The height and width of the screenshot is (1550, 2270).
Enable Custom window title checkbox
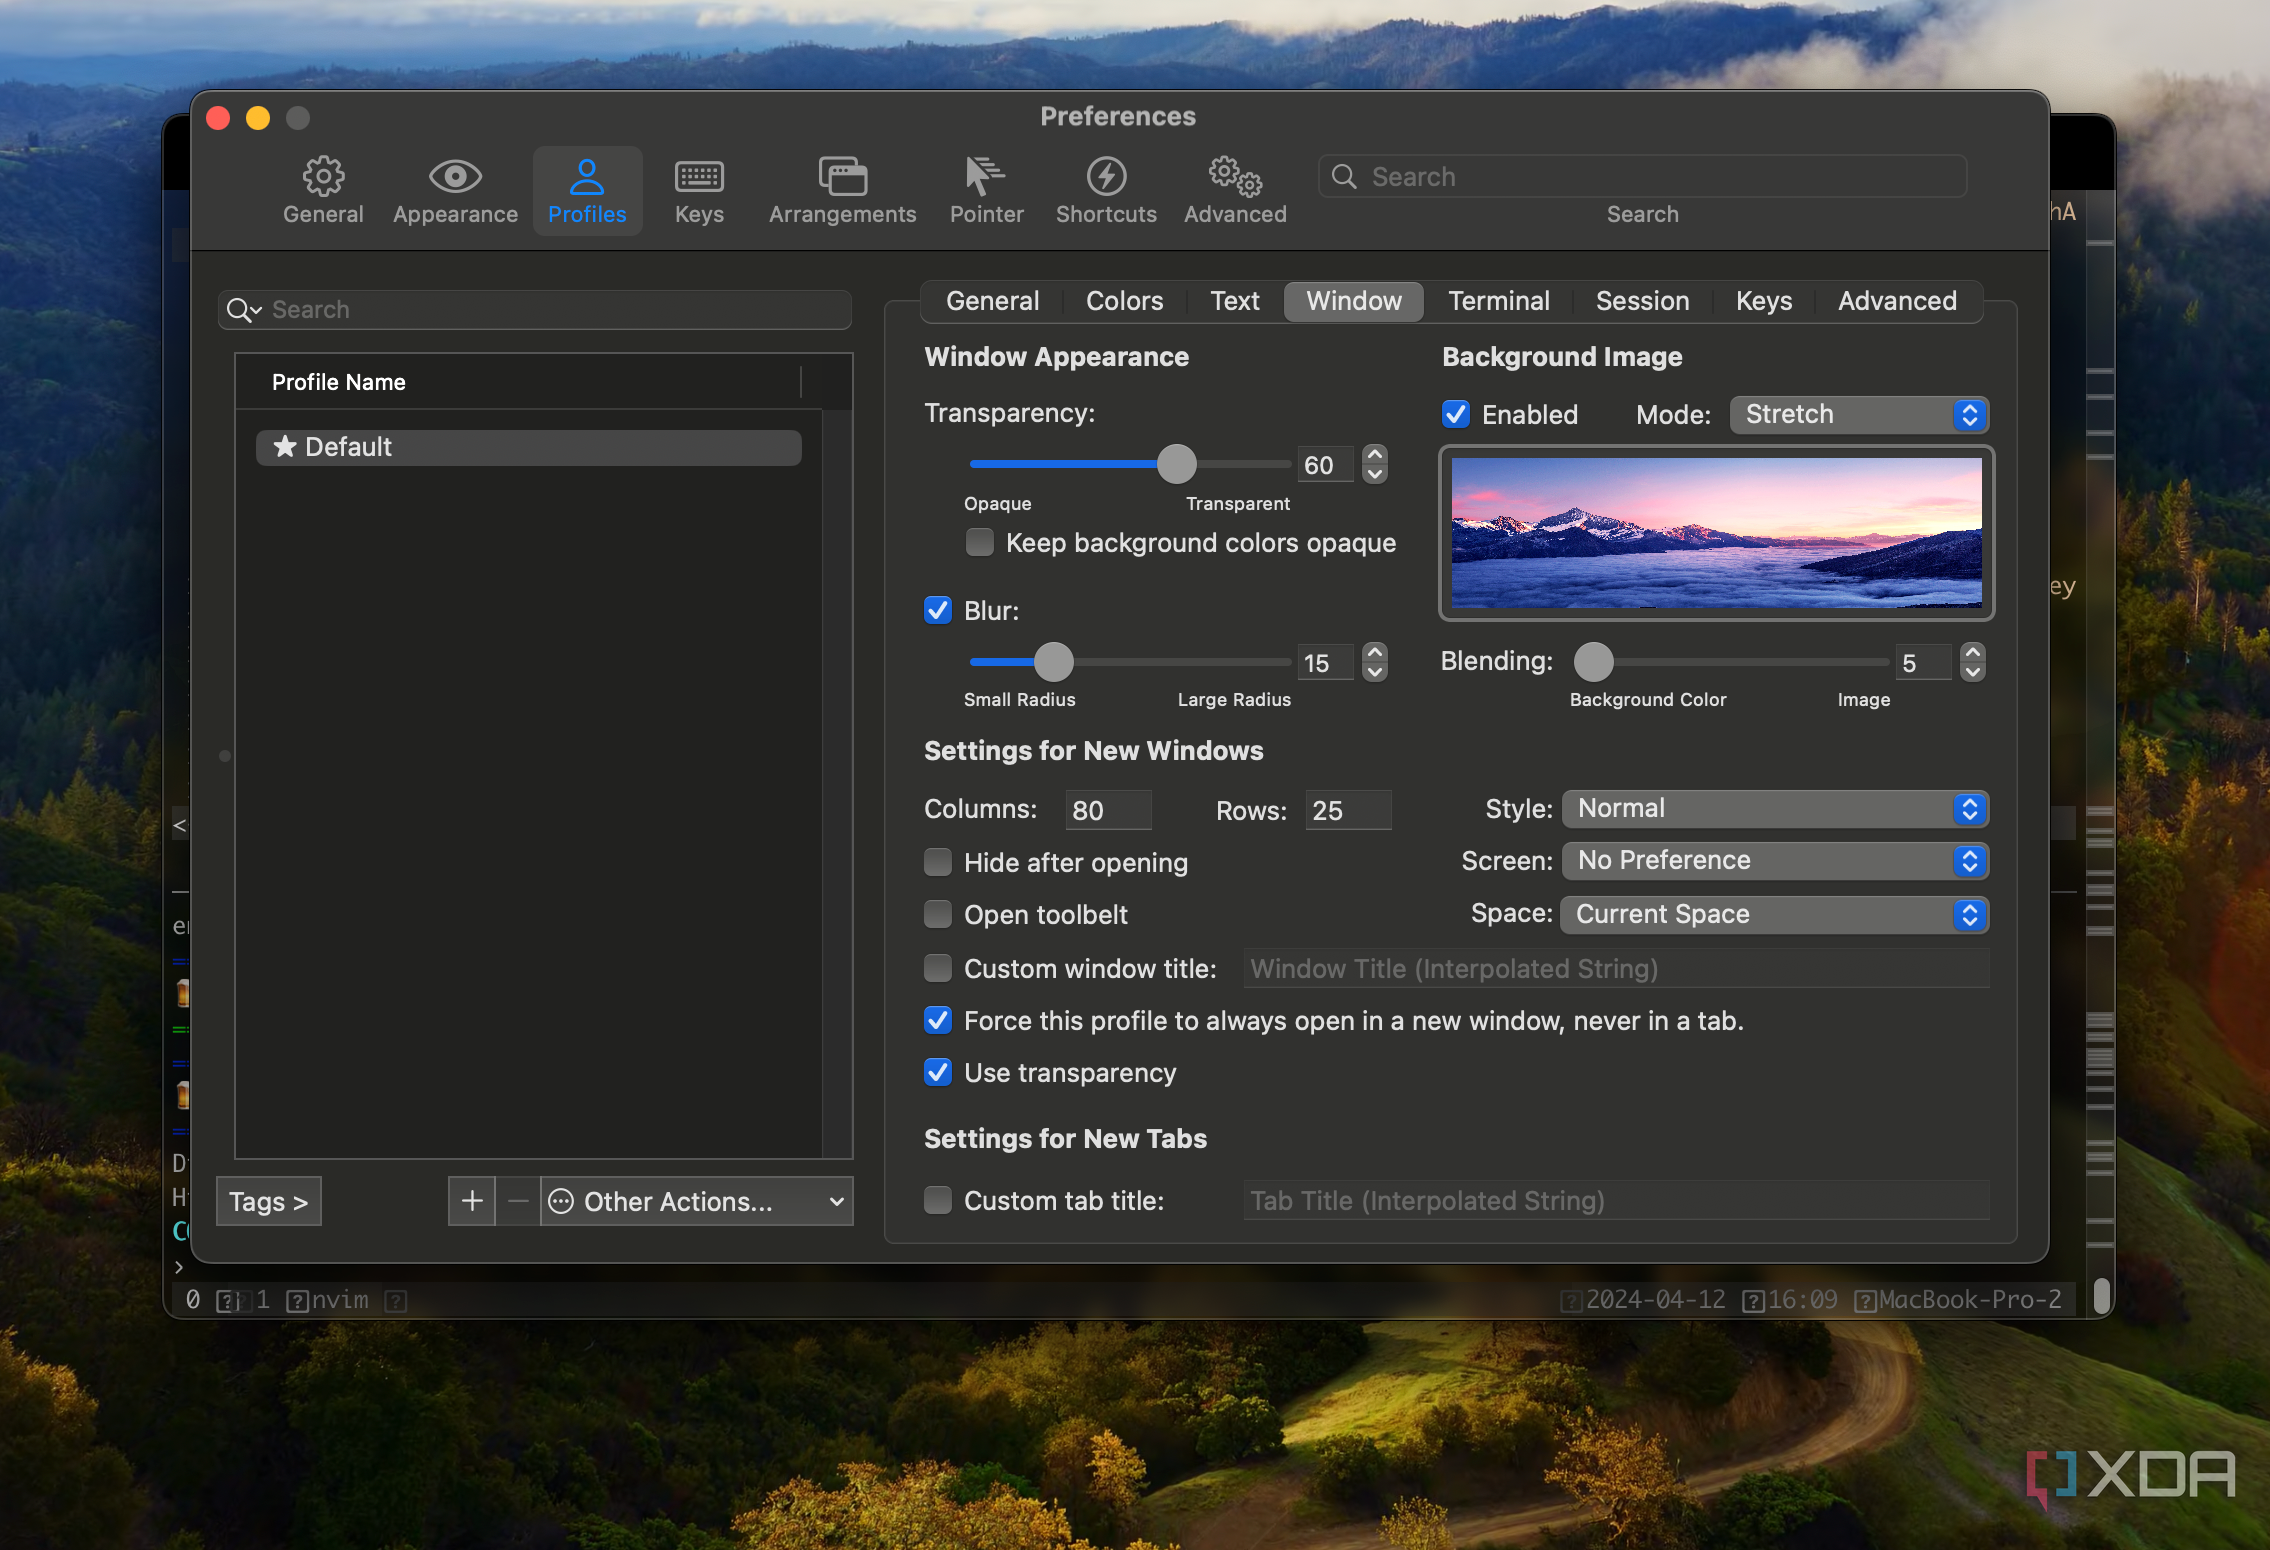[x=938, y=969]
